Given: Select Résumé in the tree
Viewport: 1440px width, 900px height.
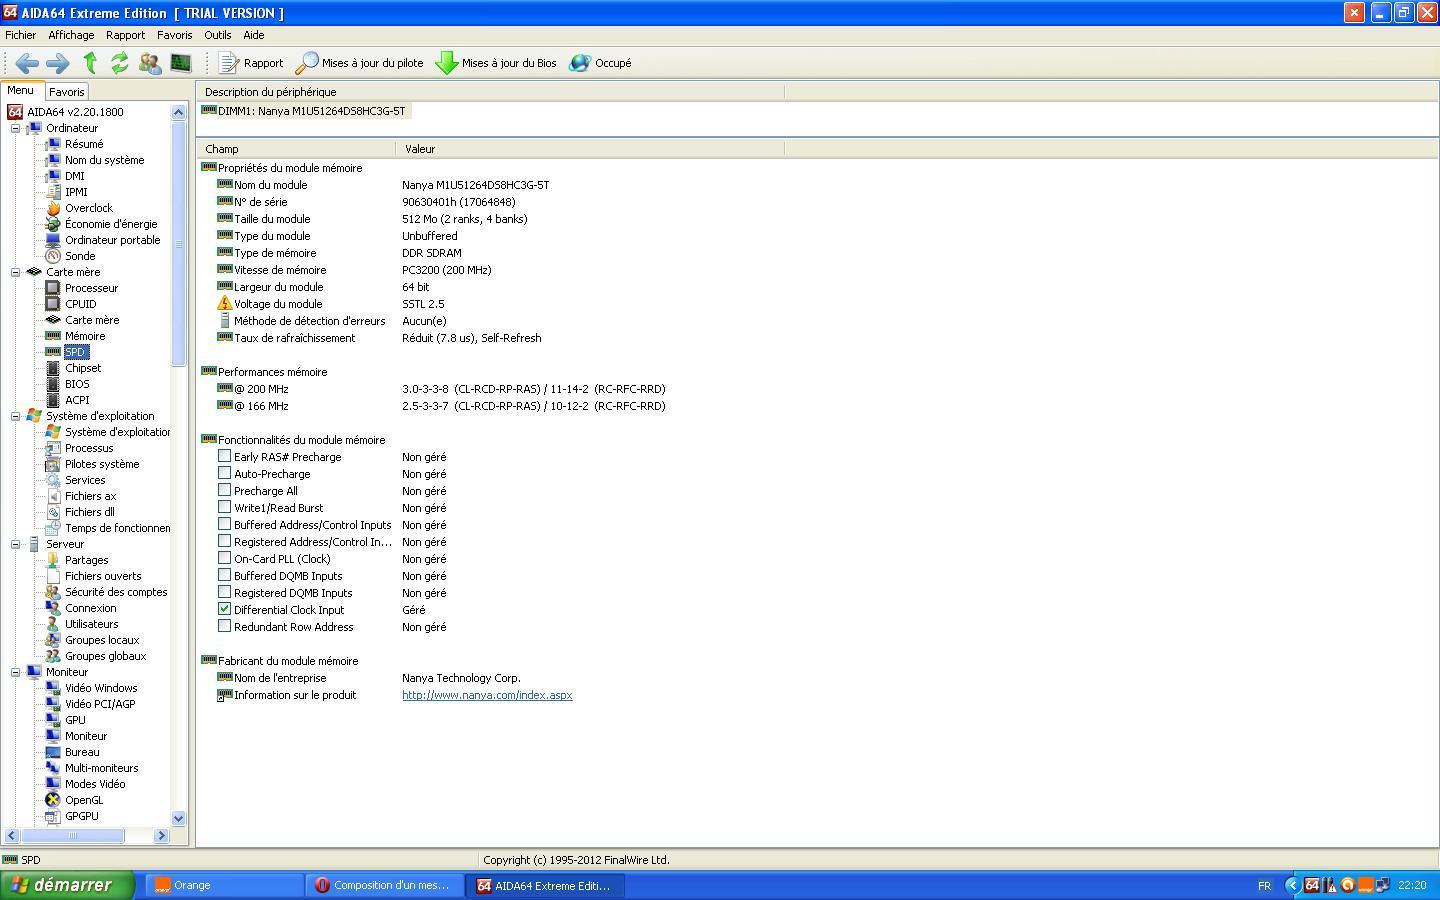Looking at the screenshot, I should pos(84,144).
